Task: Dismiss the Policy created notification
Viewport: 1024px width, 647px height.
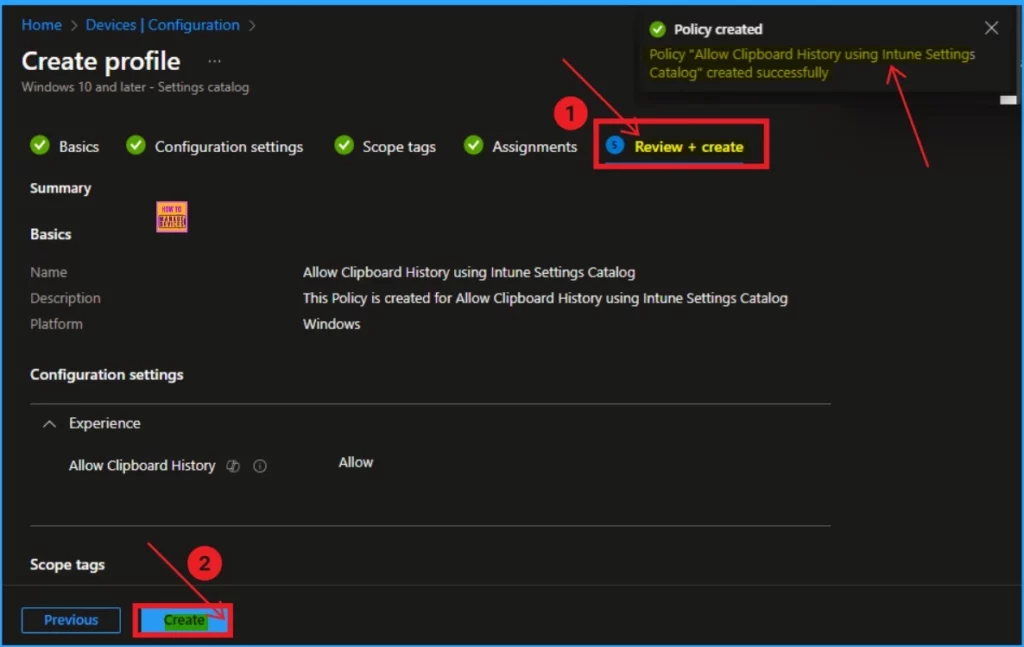Action: pyautogui.click(x=991, y=28)
